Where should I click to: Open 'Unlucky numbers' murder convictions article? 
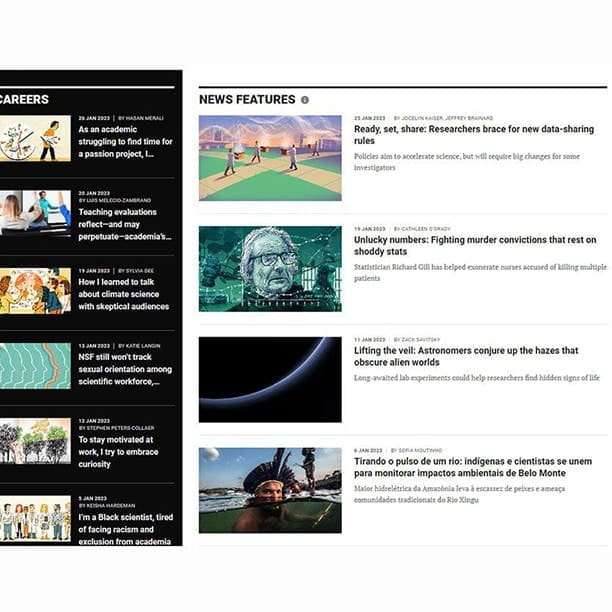point(474,246)
